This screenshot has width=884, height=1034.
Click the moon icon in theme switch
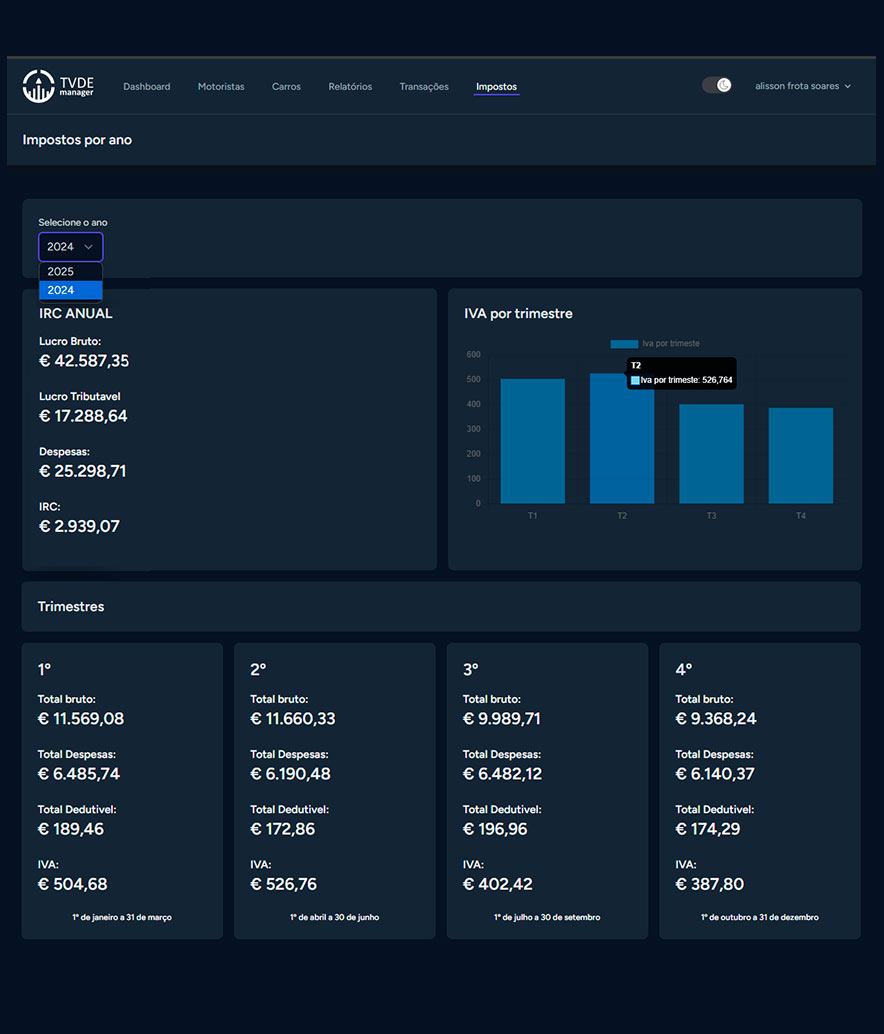(724, 85)
